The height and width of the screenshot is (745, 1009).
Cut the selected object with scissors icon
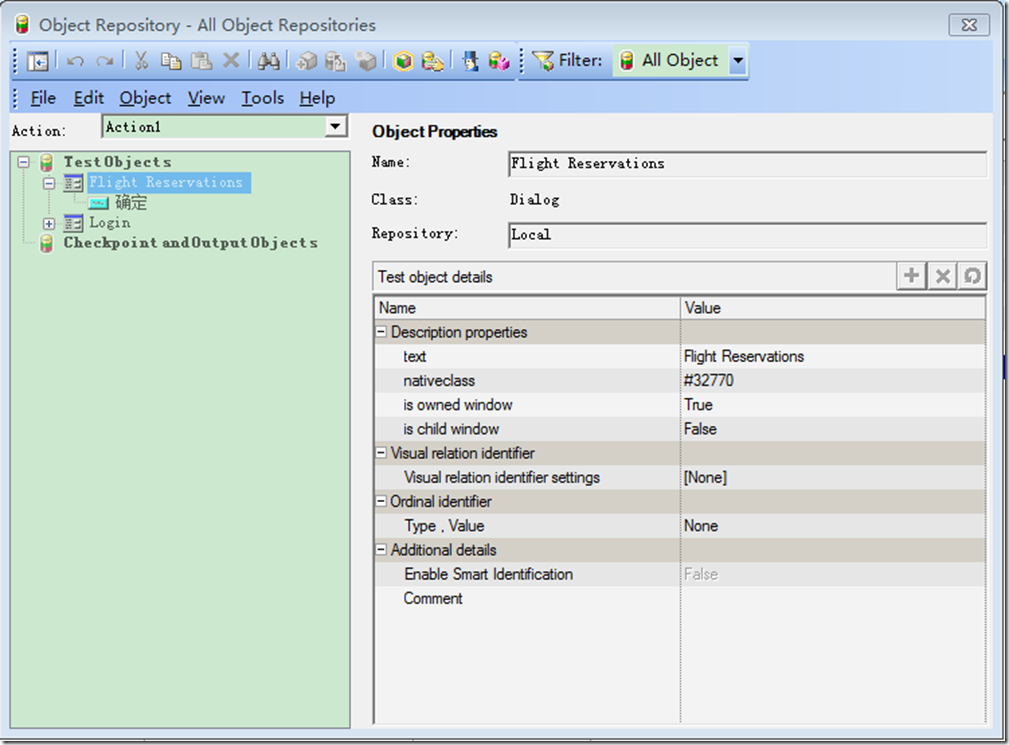coord(141,60)
